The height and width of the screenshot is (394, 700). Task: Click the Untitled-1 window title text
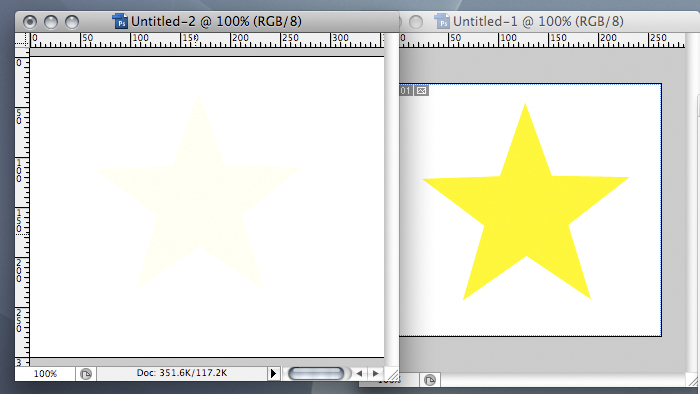coord(538,21)
